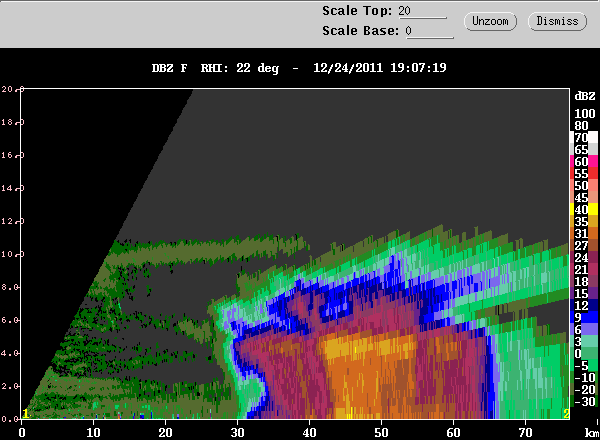Click the km unit label
Viewport: 600px width, 440px height.
(x=592, y=433)
